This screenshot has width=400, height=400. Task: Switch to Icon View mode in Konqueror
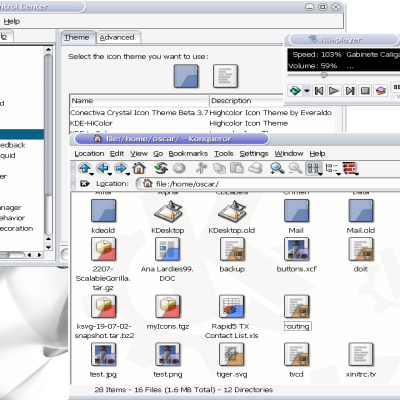click(314, 168)
